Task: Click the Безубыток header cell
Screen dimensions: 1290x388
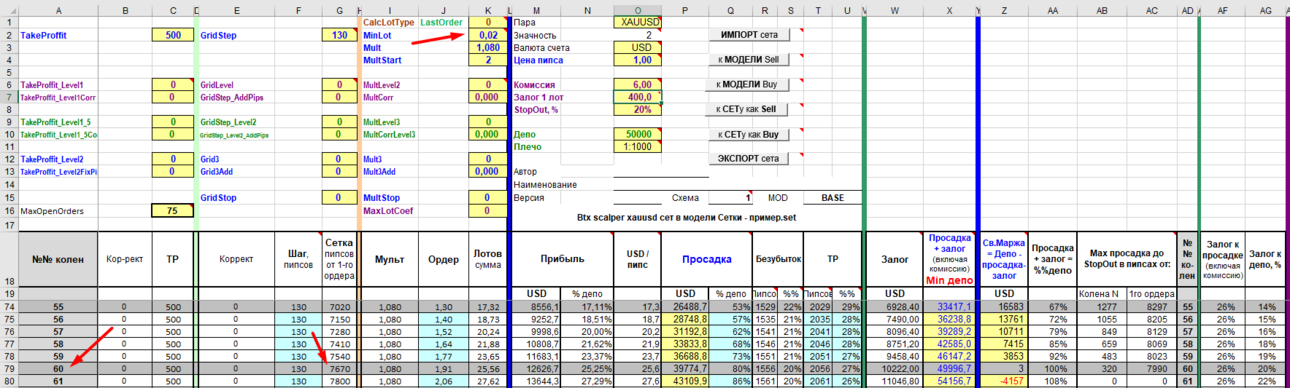Action: point(777,258)
